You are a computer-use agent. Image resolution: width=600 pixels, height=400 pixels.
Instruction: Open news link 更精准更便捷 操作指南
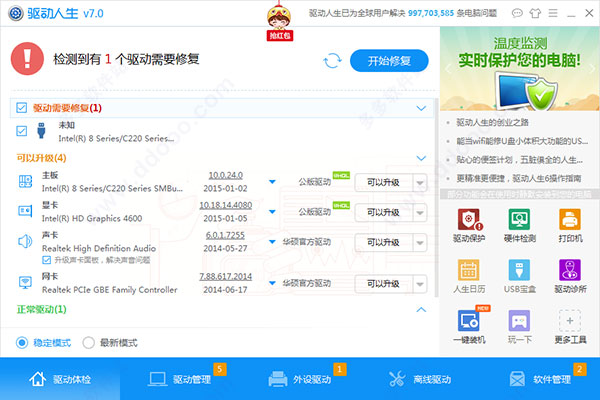click(x=518, y=178)
